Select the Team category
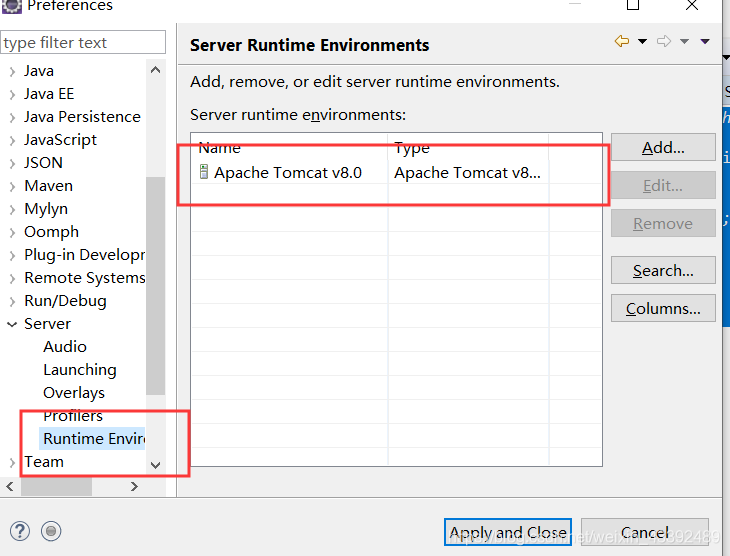730x556 pixels. [44, 462]
